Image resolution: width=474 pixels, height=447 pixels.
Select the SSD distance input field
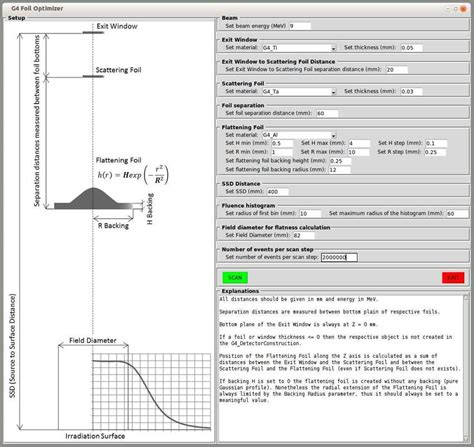277,192
